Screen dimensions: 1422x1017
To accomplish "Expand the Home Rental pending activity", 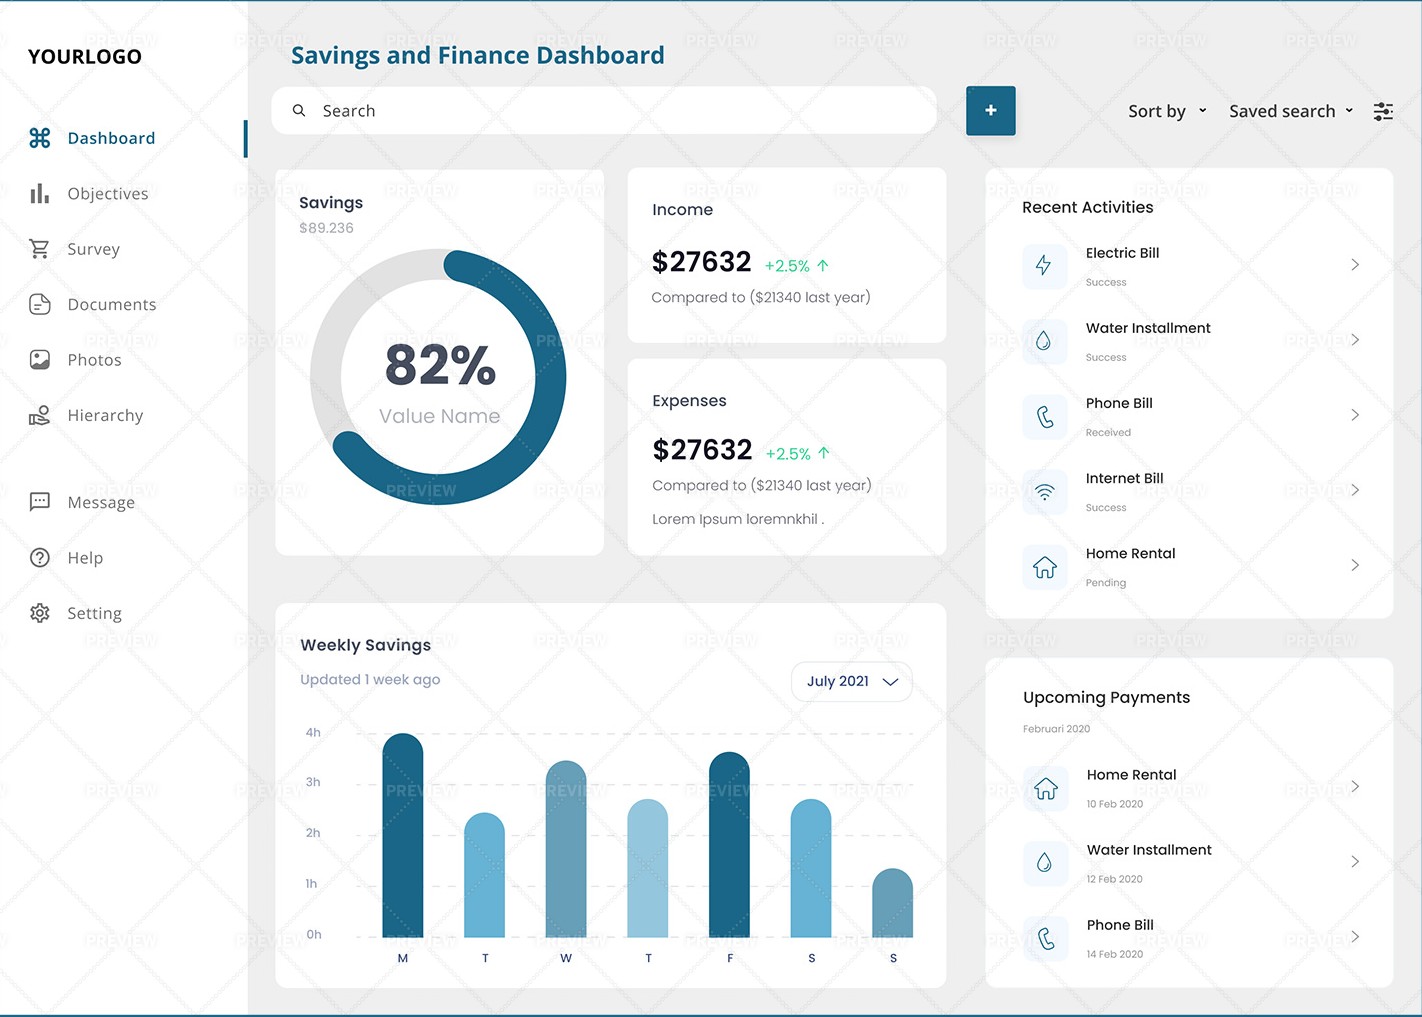I will (x=1355, y=565).
